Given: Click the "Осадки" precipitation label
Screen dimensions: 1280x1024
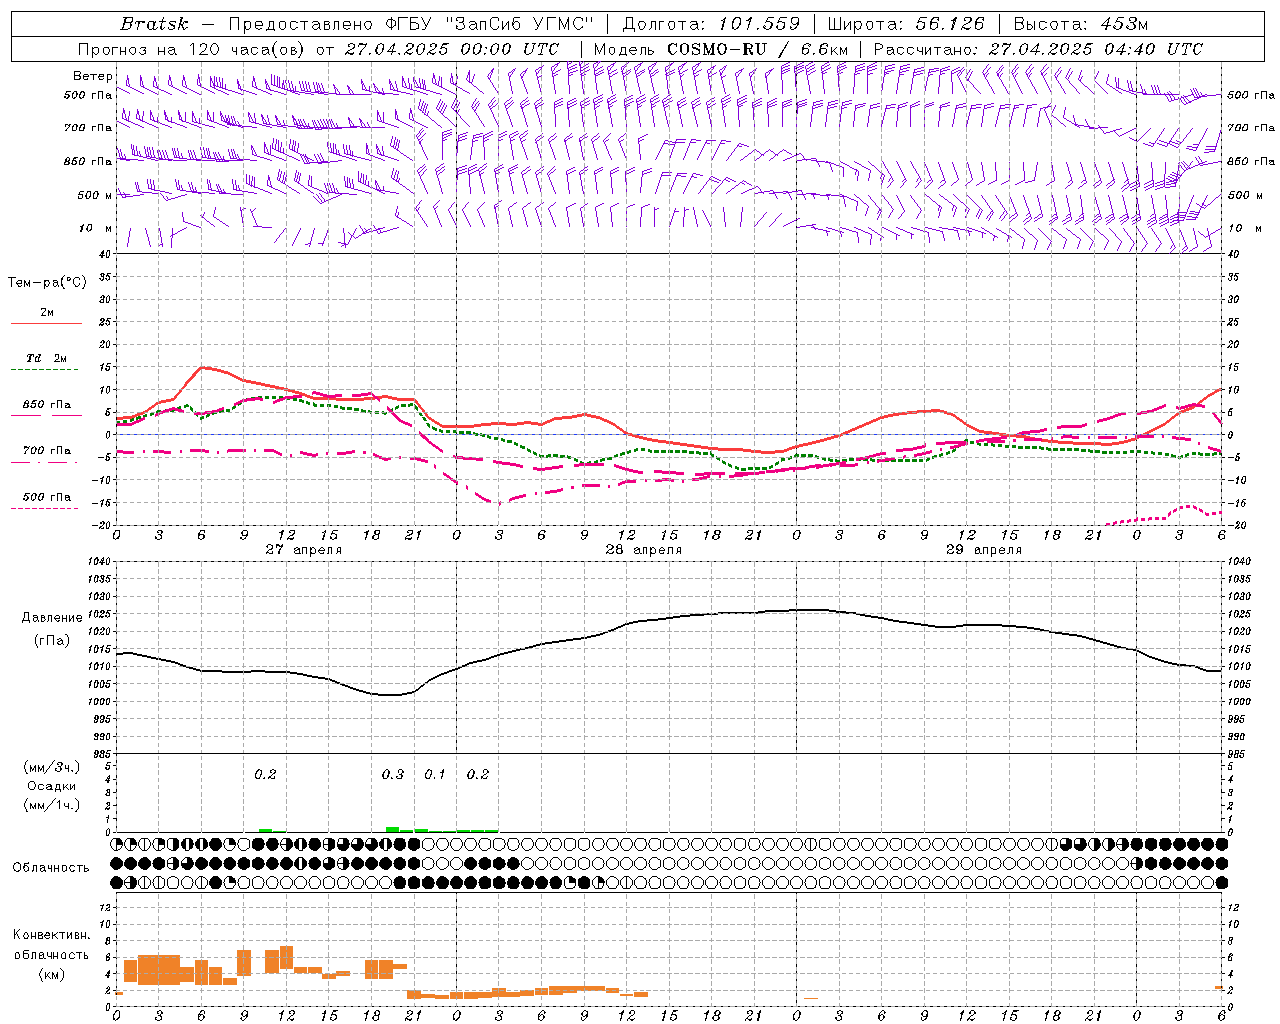Looking at the screenshot, I should (51, 786).
